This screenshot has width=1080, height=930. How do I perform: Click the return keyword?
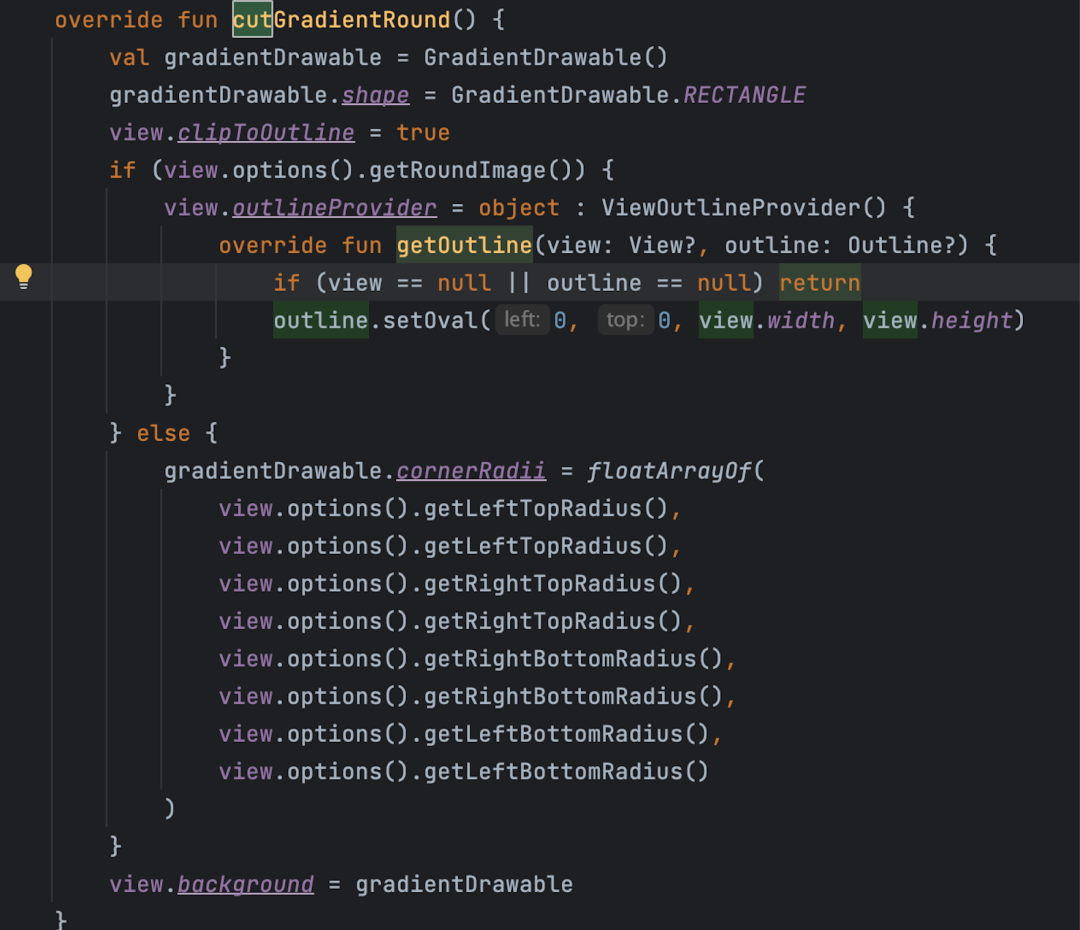pos(820,283)
